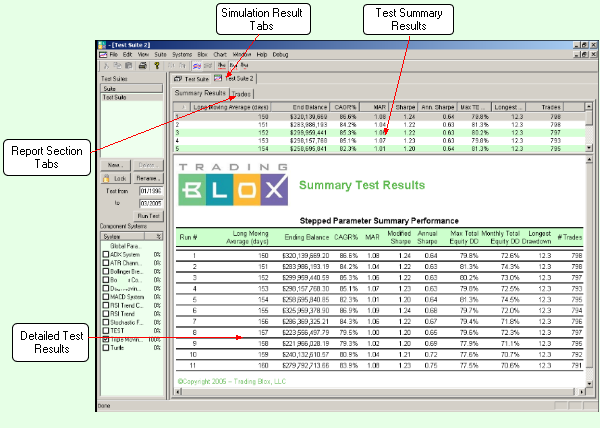The image size is (600, 428).
Task: Click the first red-underlined blox toolbar icon
Action: click(x=222, y=66)
